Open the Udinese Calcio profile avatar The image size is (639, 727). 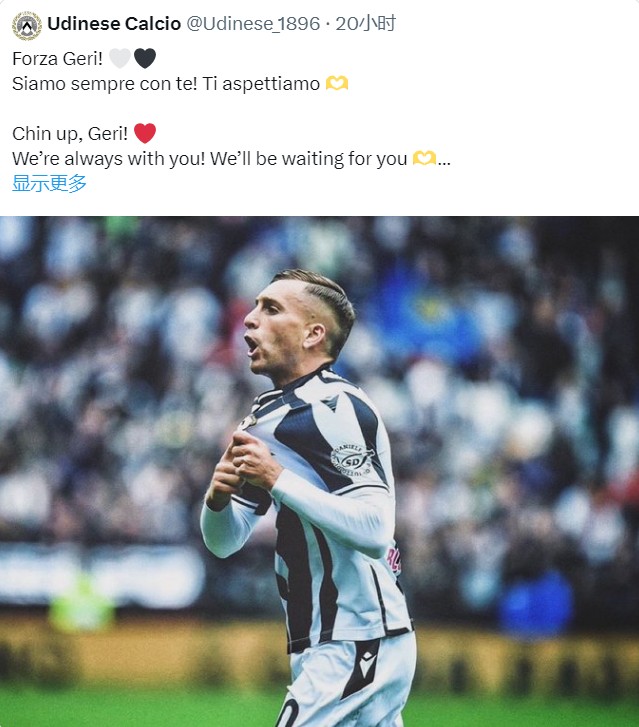pos(26,26)
